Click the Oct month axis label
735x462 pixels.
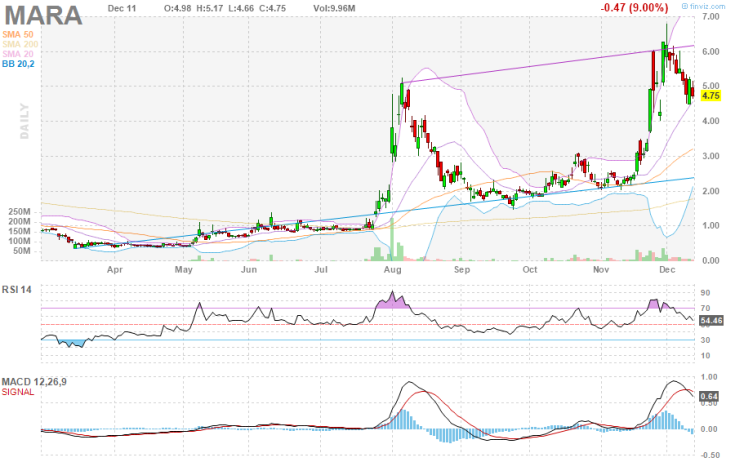530,270
